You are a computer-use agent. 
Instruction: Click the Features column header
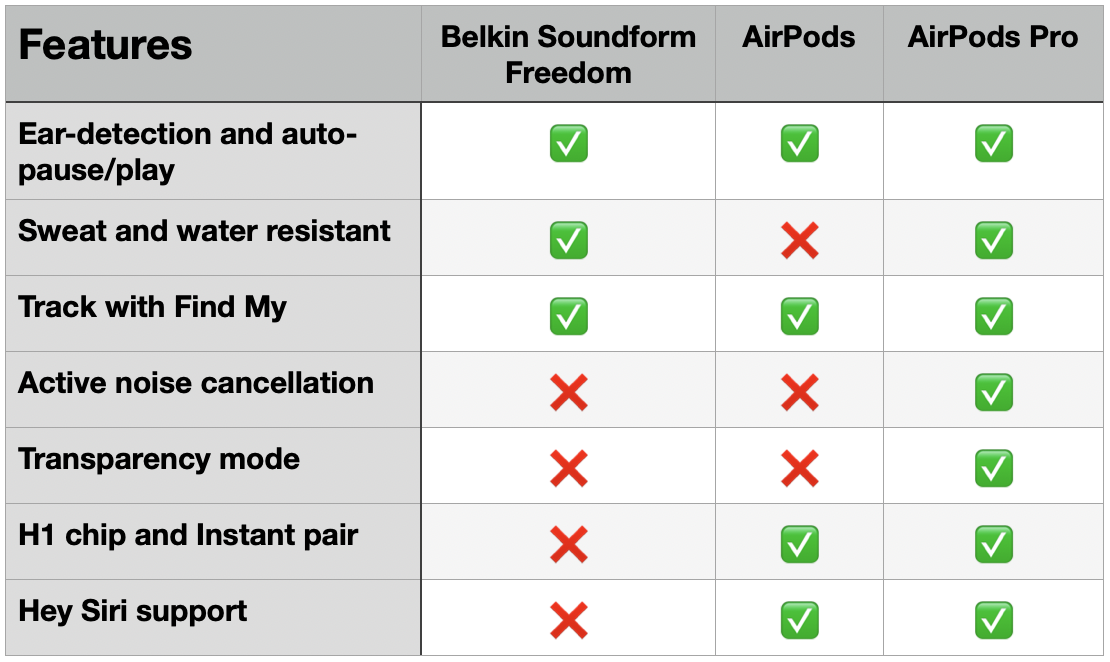[x=105, y=45]
